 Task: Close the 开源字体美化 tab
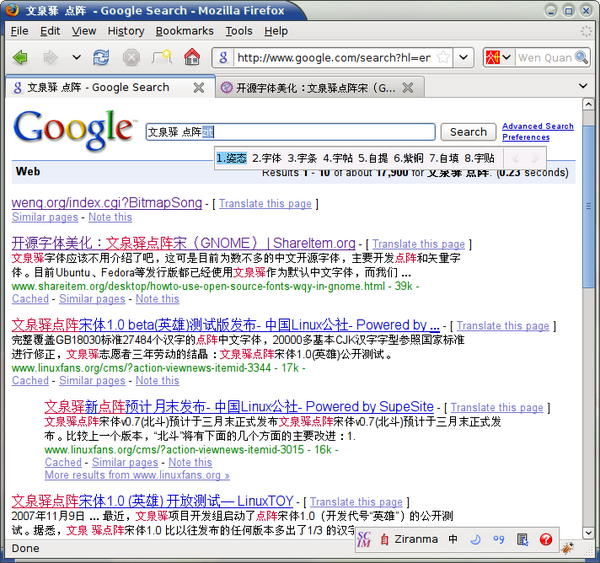[408, 88]
